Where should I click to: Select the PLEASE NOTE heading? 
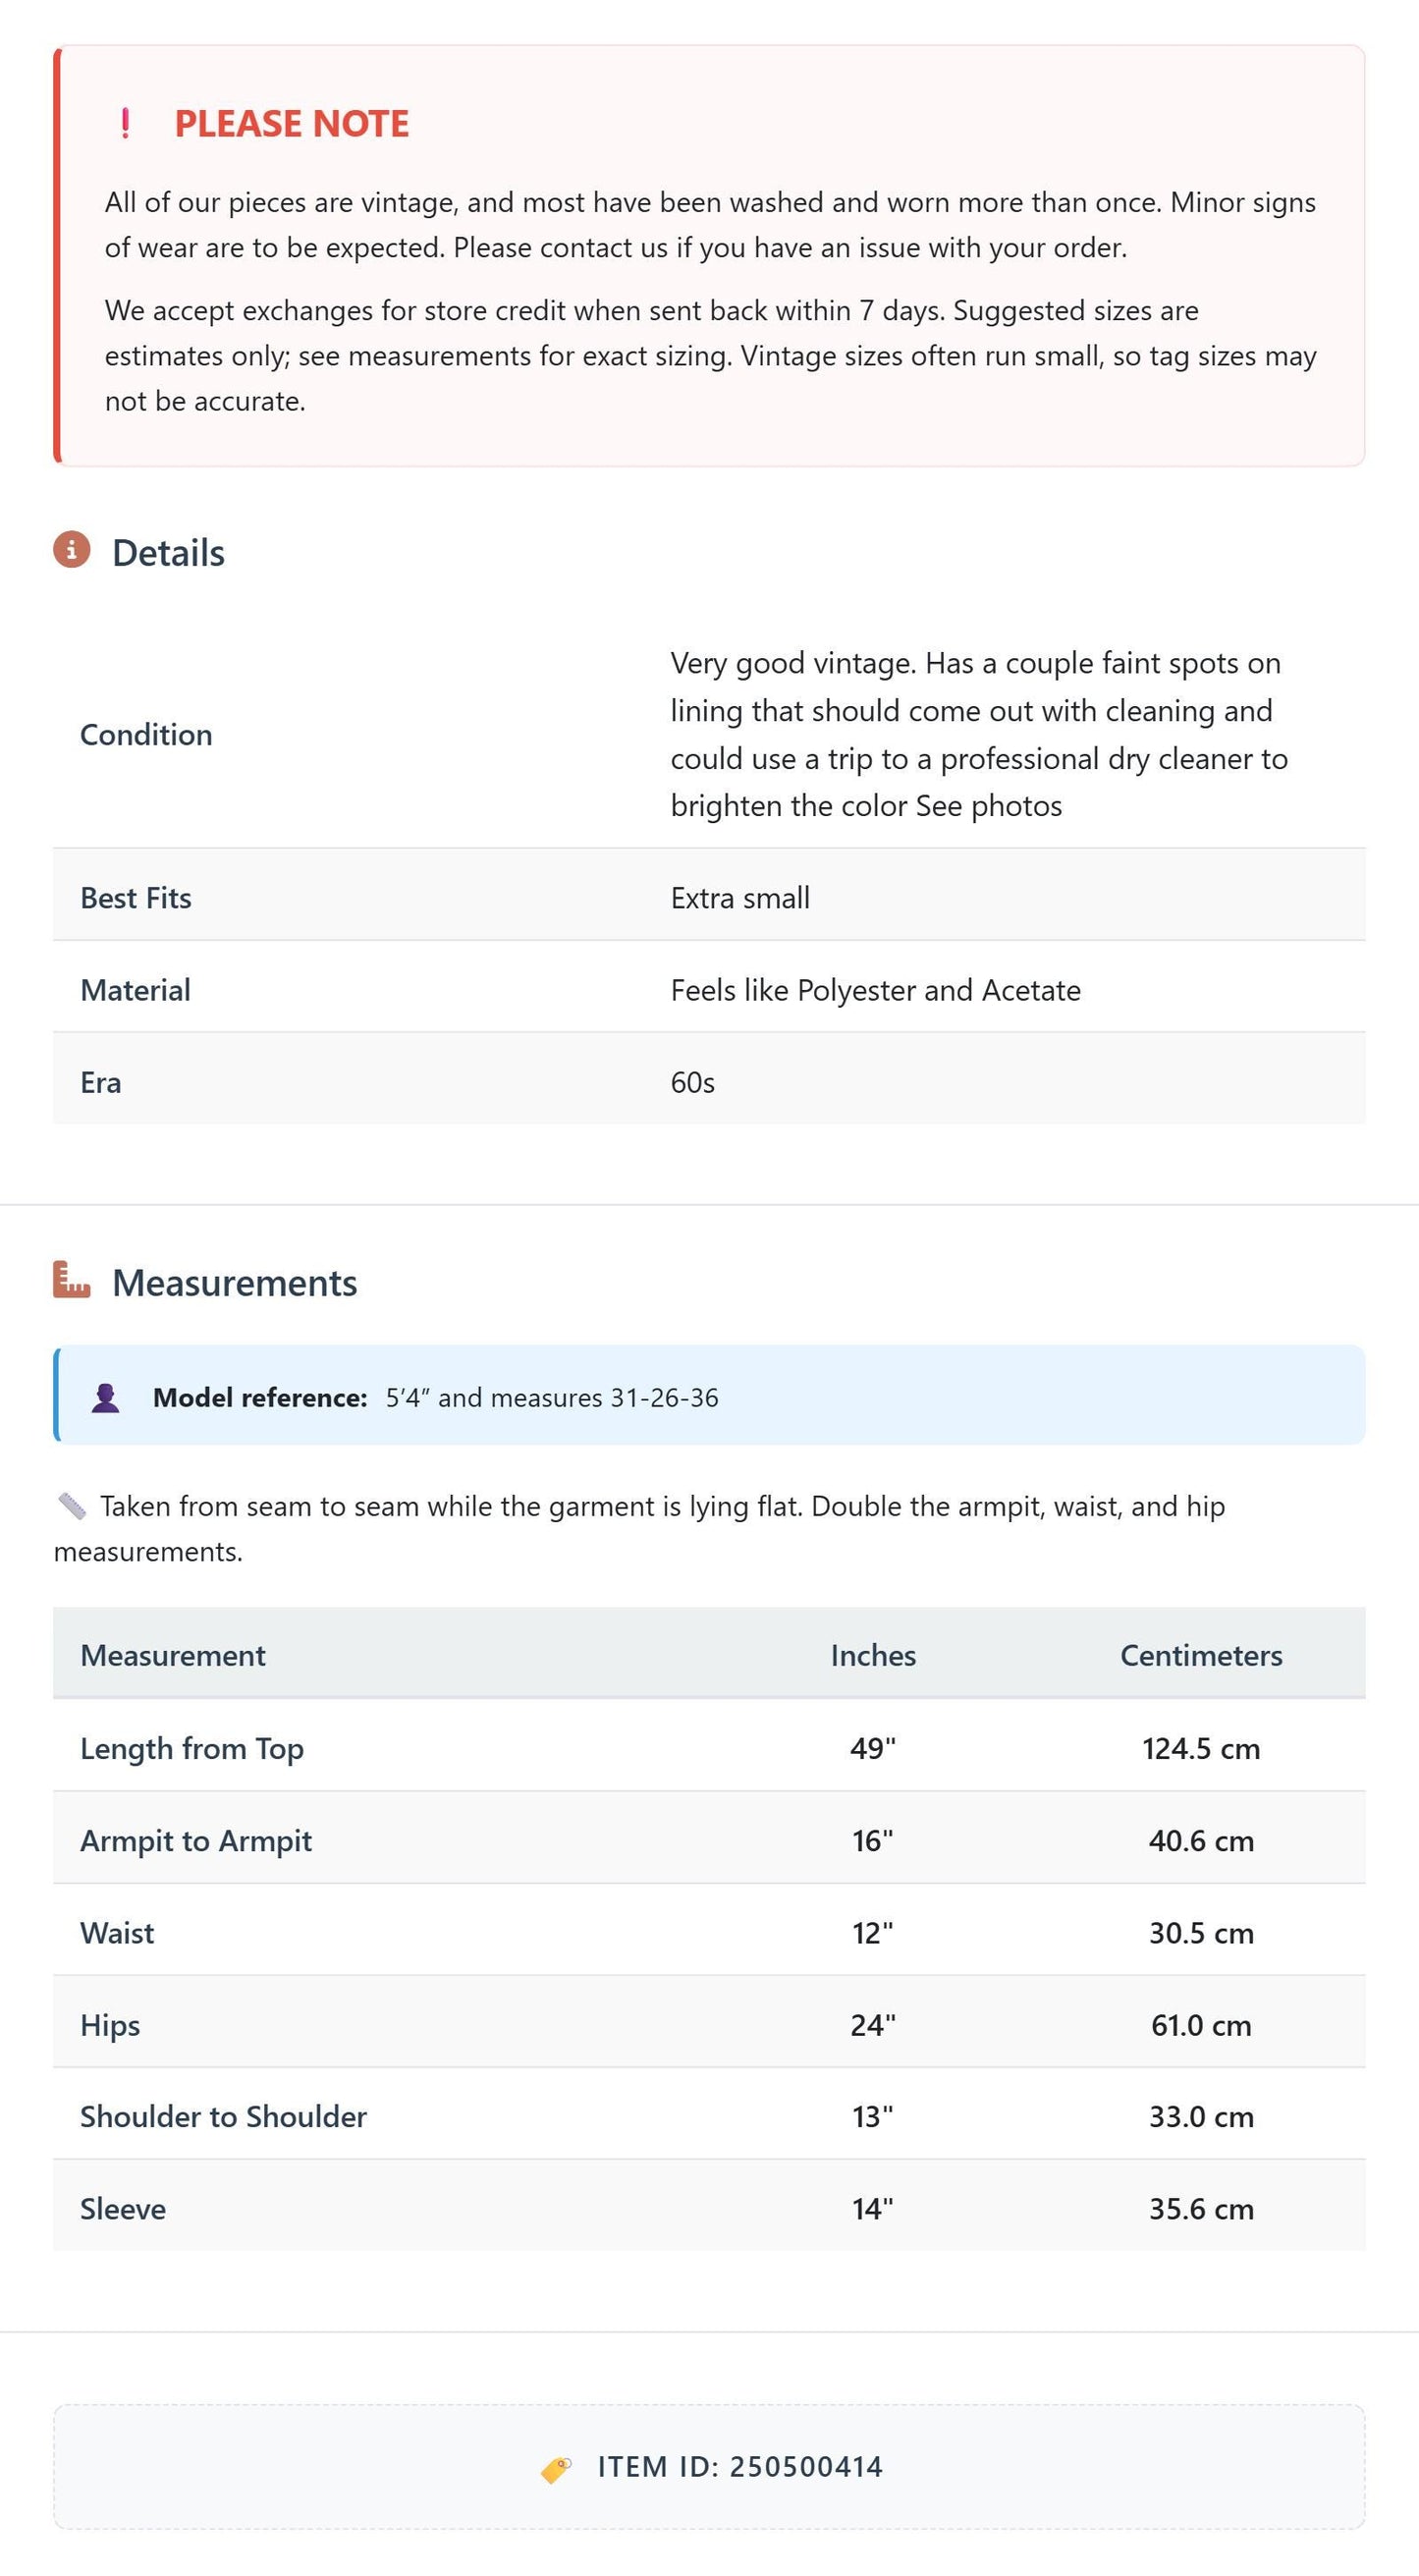(x=292, y=123)
